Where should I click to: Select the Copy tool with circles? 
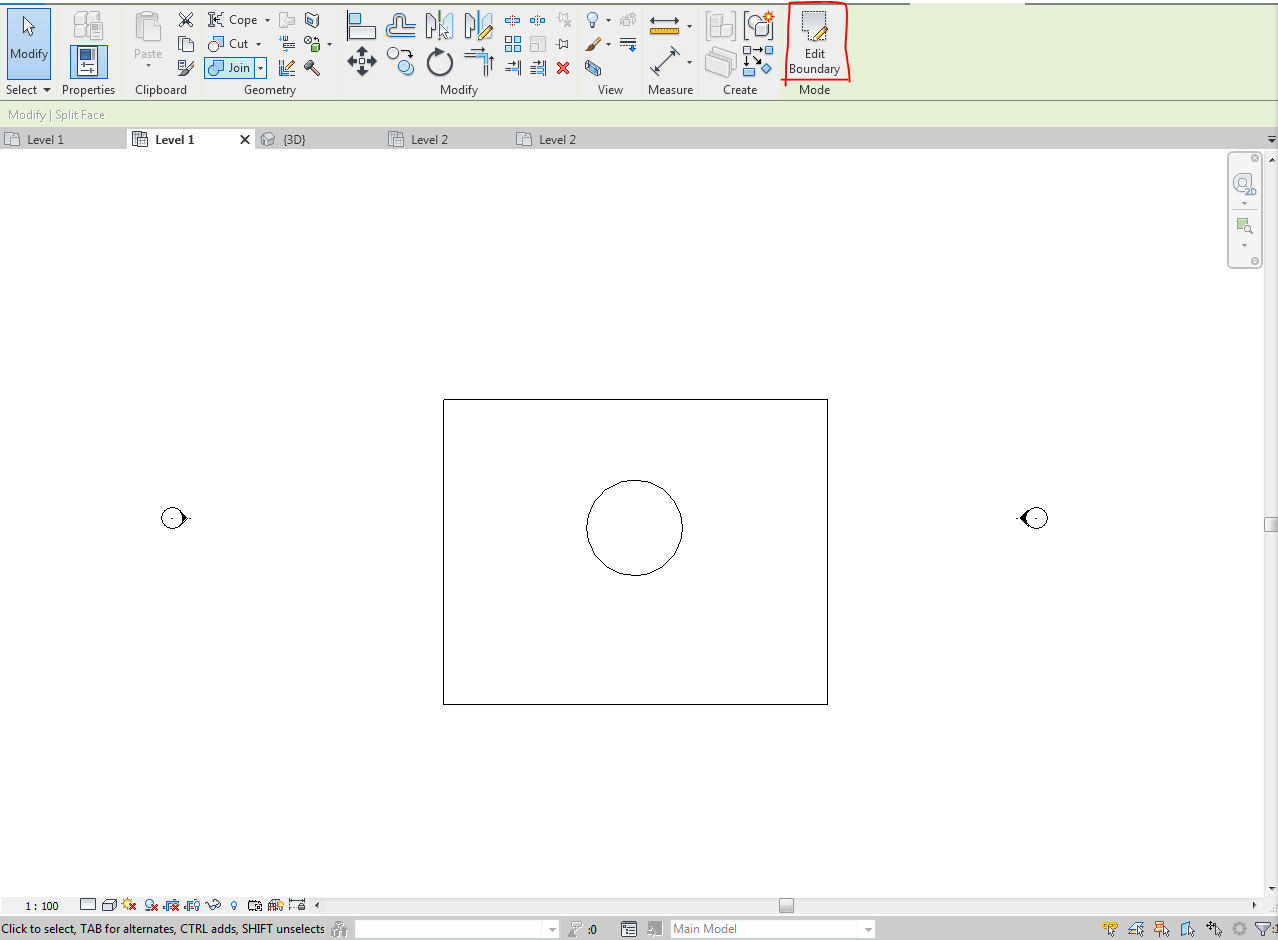(x=401, y=62)
